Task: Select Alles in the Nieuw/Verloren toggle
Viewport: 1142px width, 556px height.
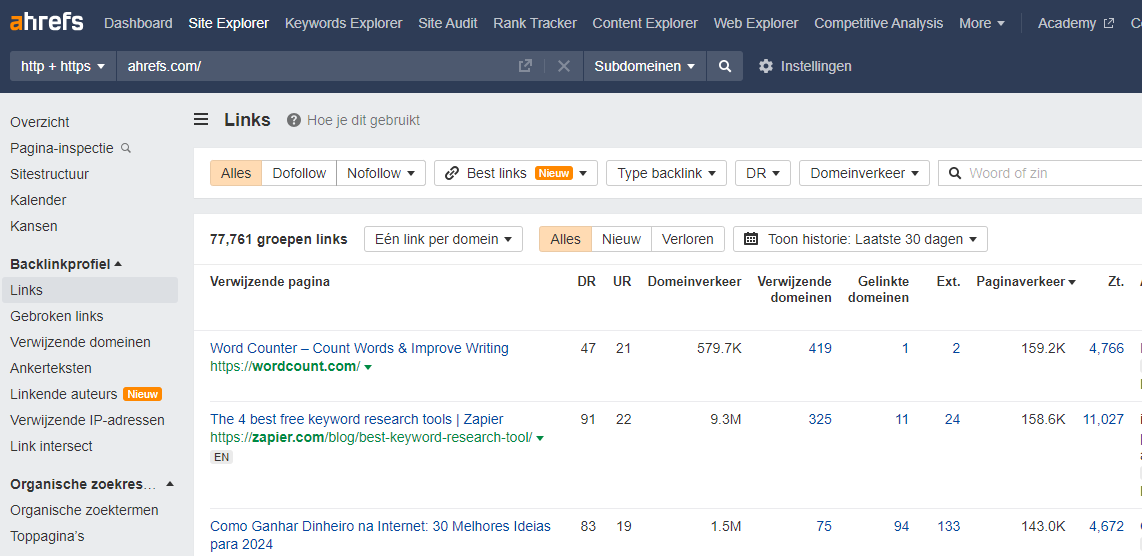Action: point(565,239)
